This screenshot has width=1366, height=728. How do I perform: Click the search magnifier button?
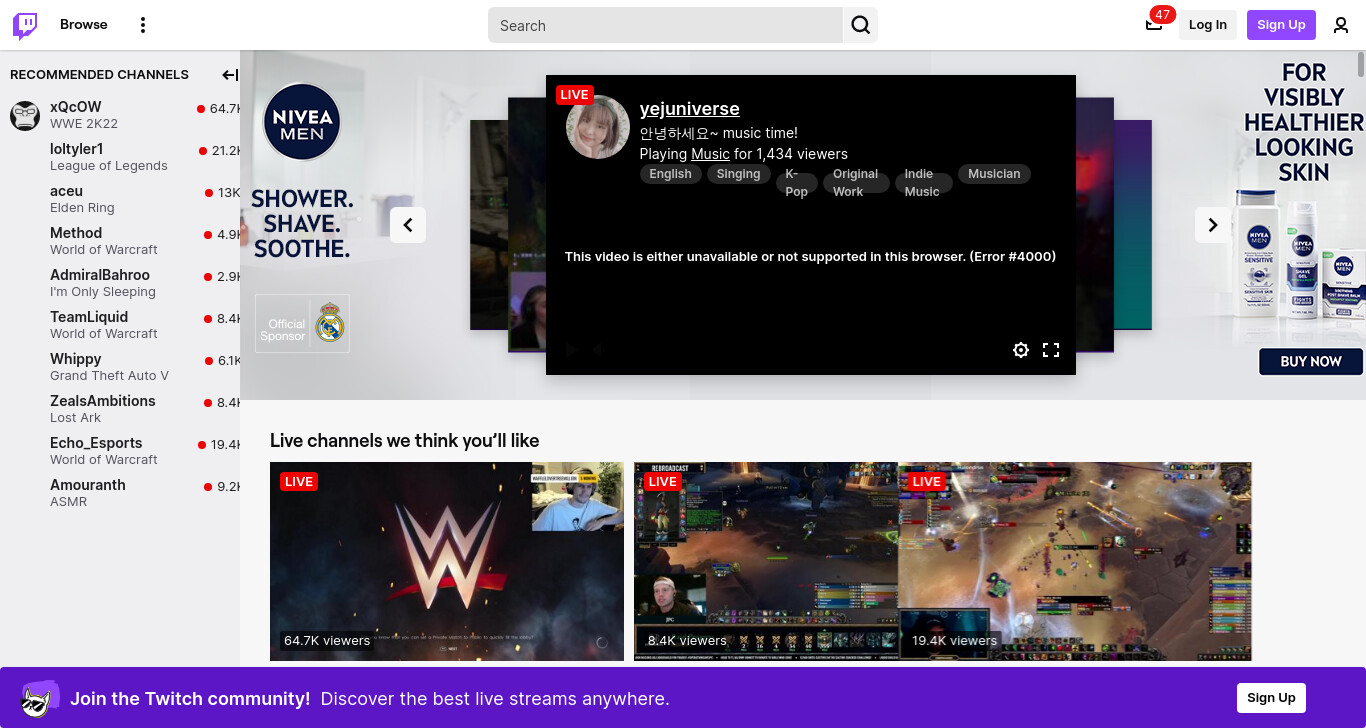point(860,25)
